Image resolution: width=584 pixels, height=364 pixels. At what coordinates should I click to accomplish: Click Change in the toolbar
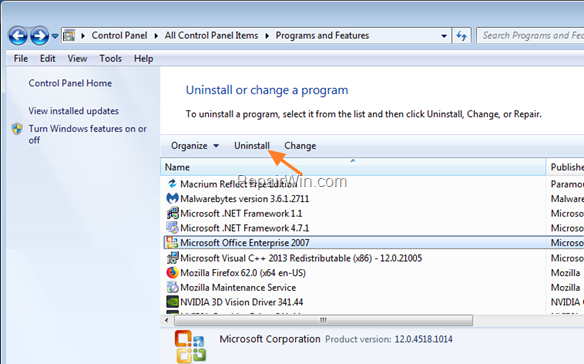click(x=300, y=146)
